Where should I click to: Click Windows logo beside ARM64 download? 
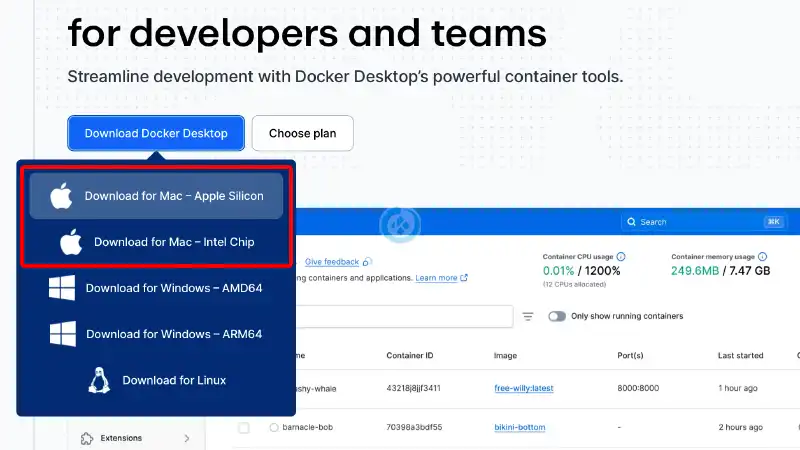coord(63,334)
